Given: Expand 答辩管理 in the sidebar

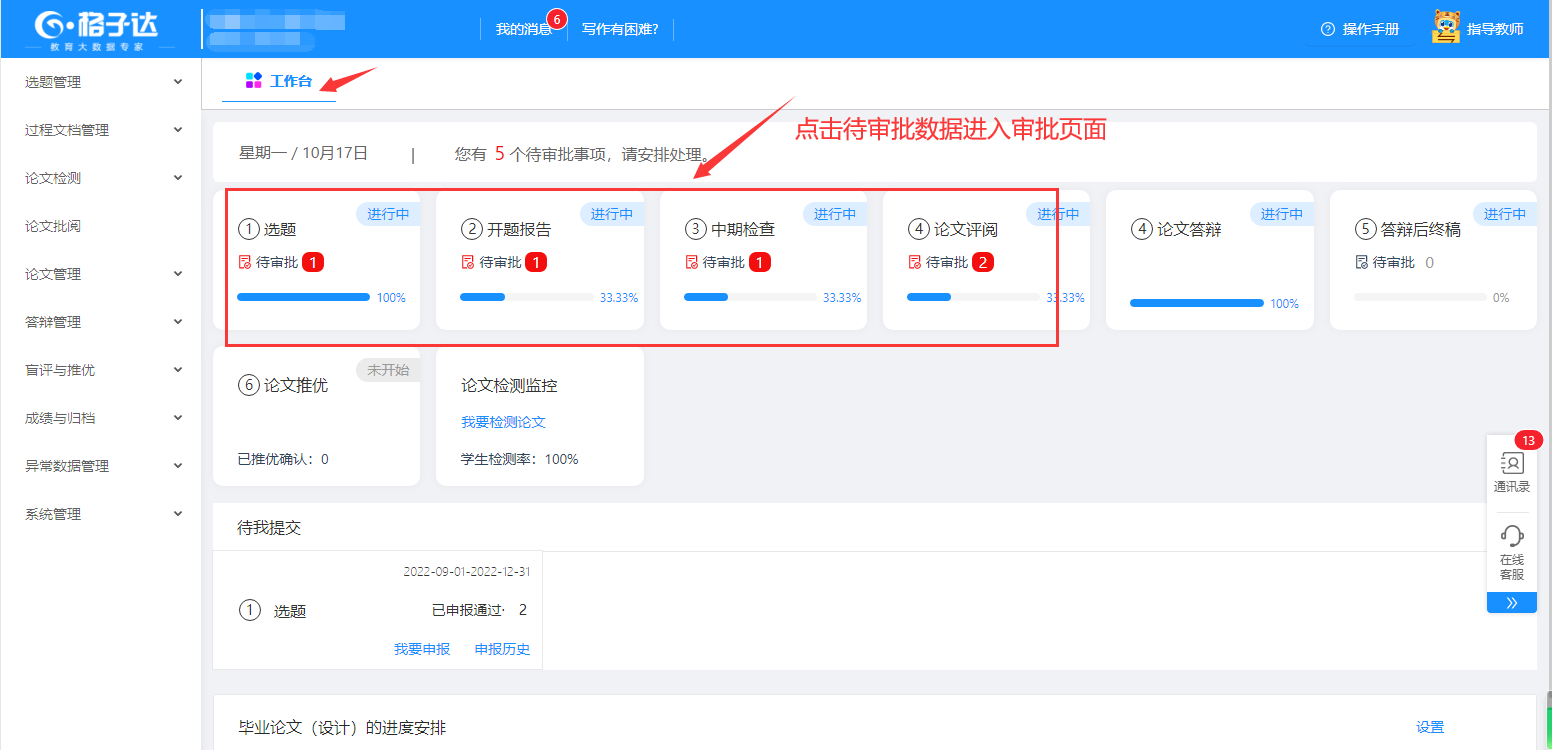Looking at the screenshot, I should coord(178,322).
